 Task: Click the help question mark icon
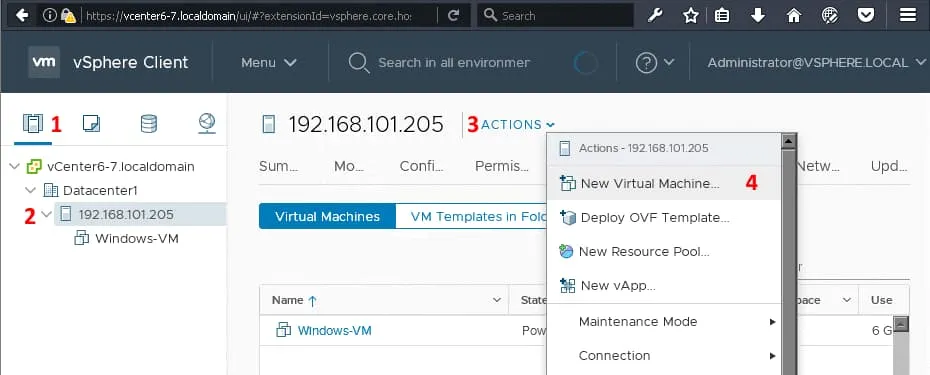(646, 62)
